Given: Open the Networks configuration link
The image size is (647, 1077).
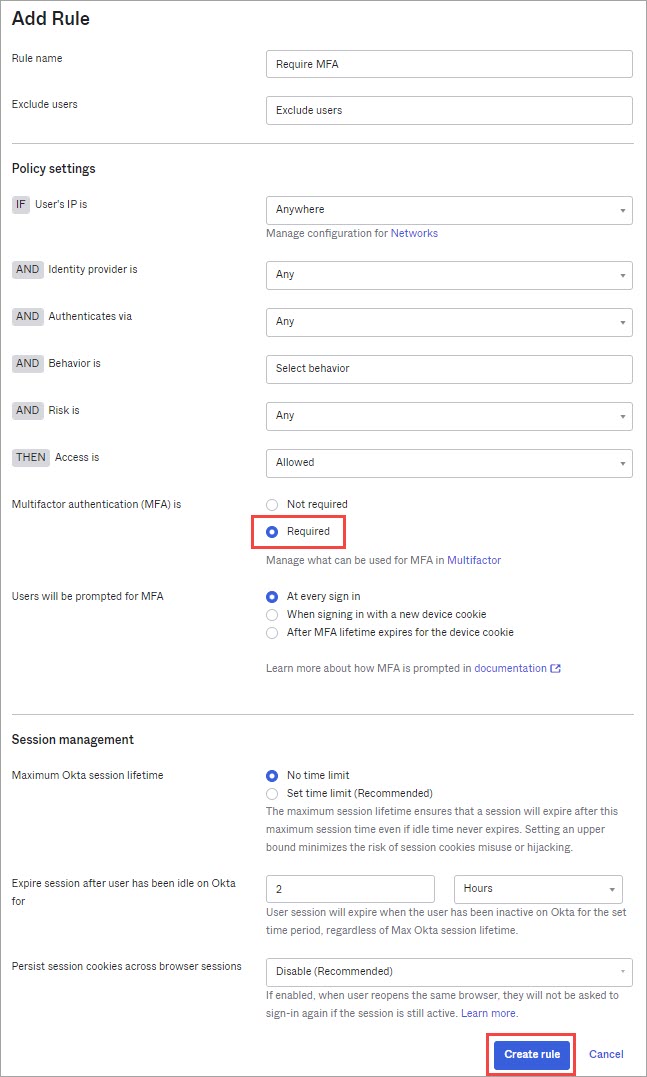Looking at the screenshot, I should (x=414, y=234).
